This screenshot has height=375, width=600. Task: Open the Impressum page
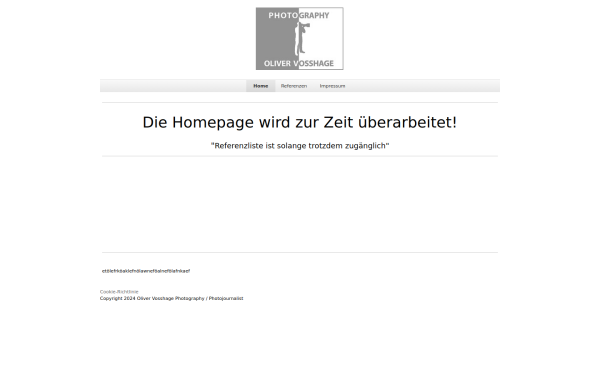pyautogui.click(x=333, y=86)
